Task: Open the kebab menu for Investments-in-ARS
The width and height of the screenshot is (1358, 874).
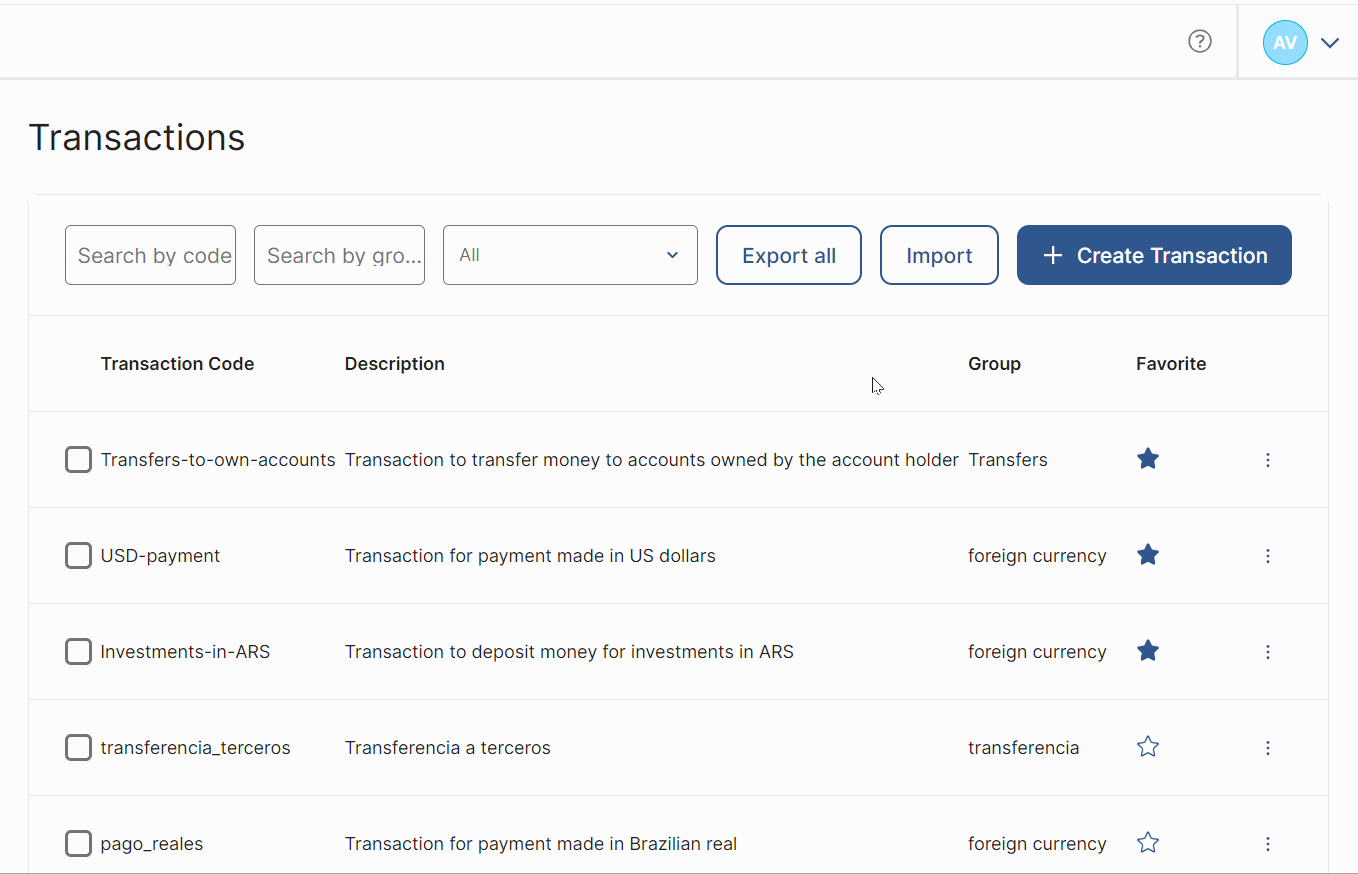Action: tap(1268, 651)
